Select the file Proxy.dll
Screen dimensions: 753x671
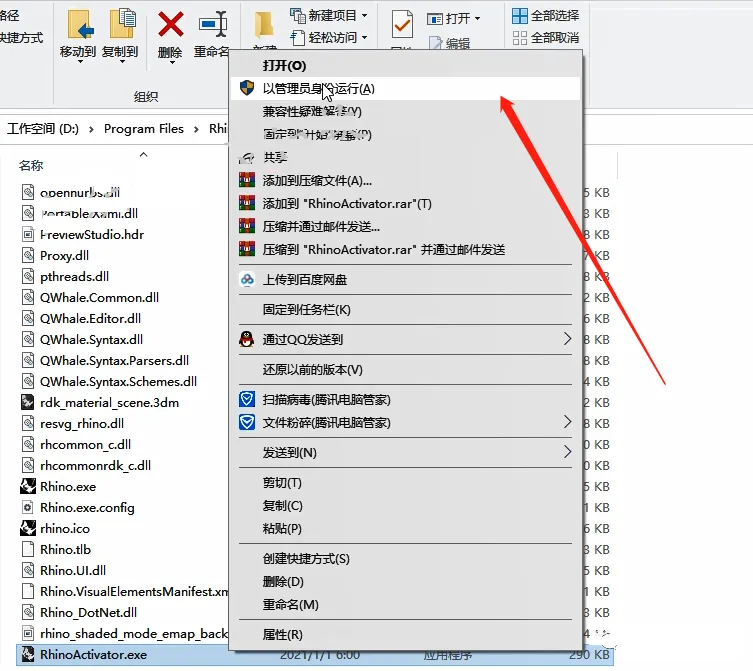click(x=64, y=256)
